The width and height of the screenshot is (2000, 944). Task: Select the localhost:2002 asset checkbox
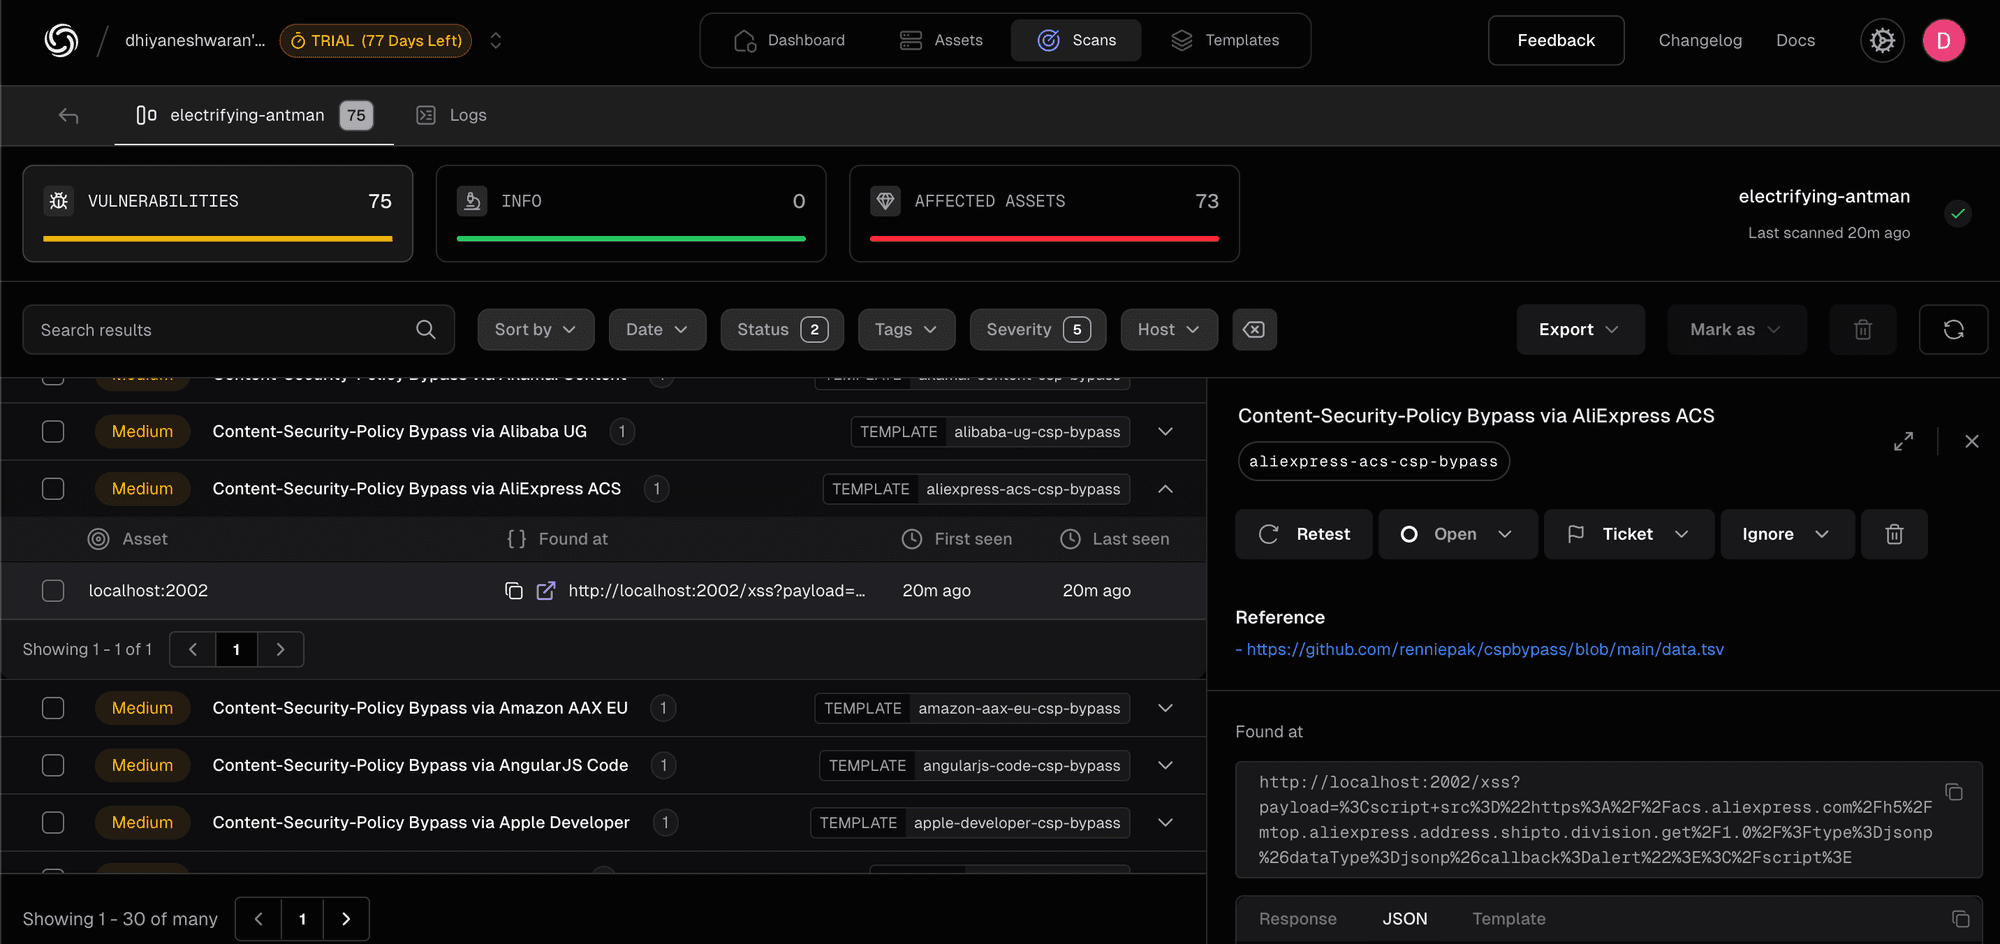(53, 591)
